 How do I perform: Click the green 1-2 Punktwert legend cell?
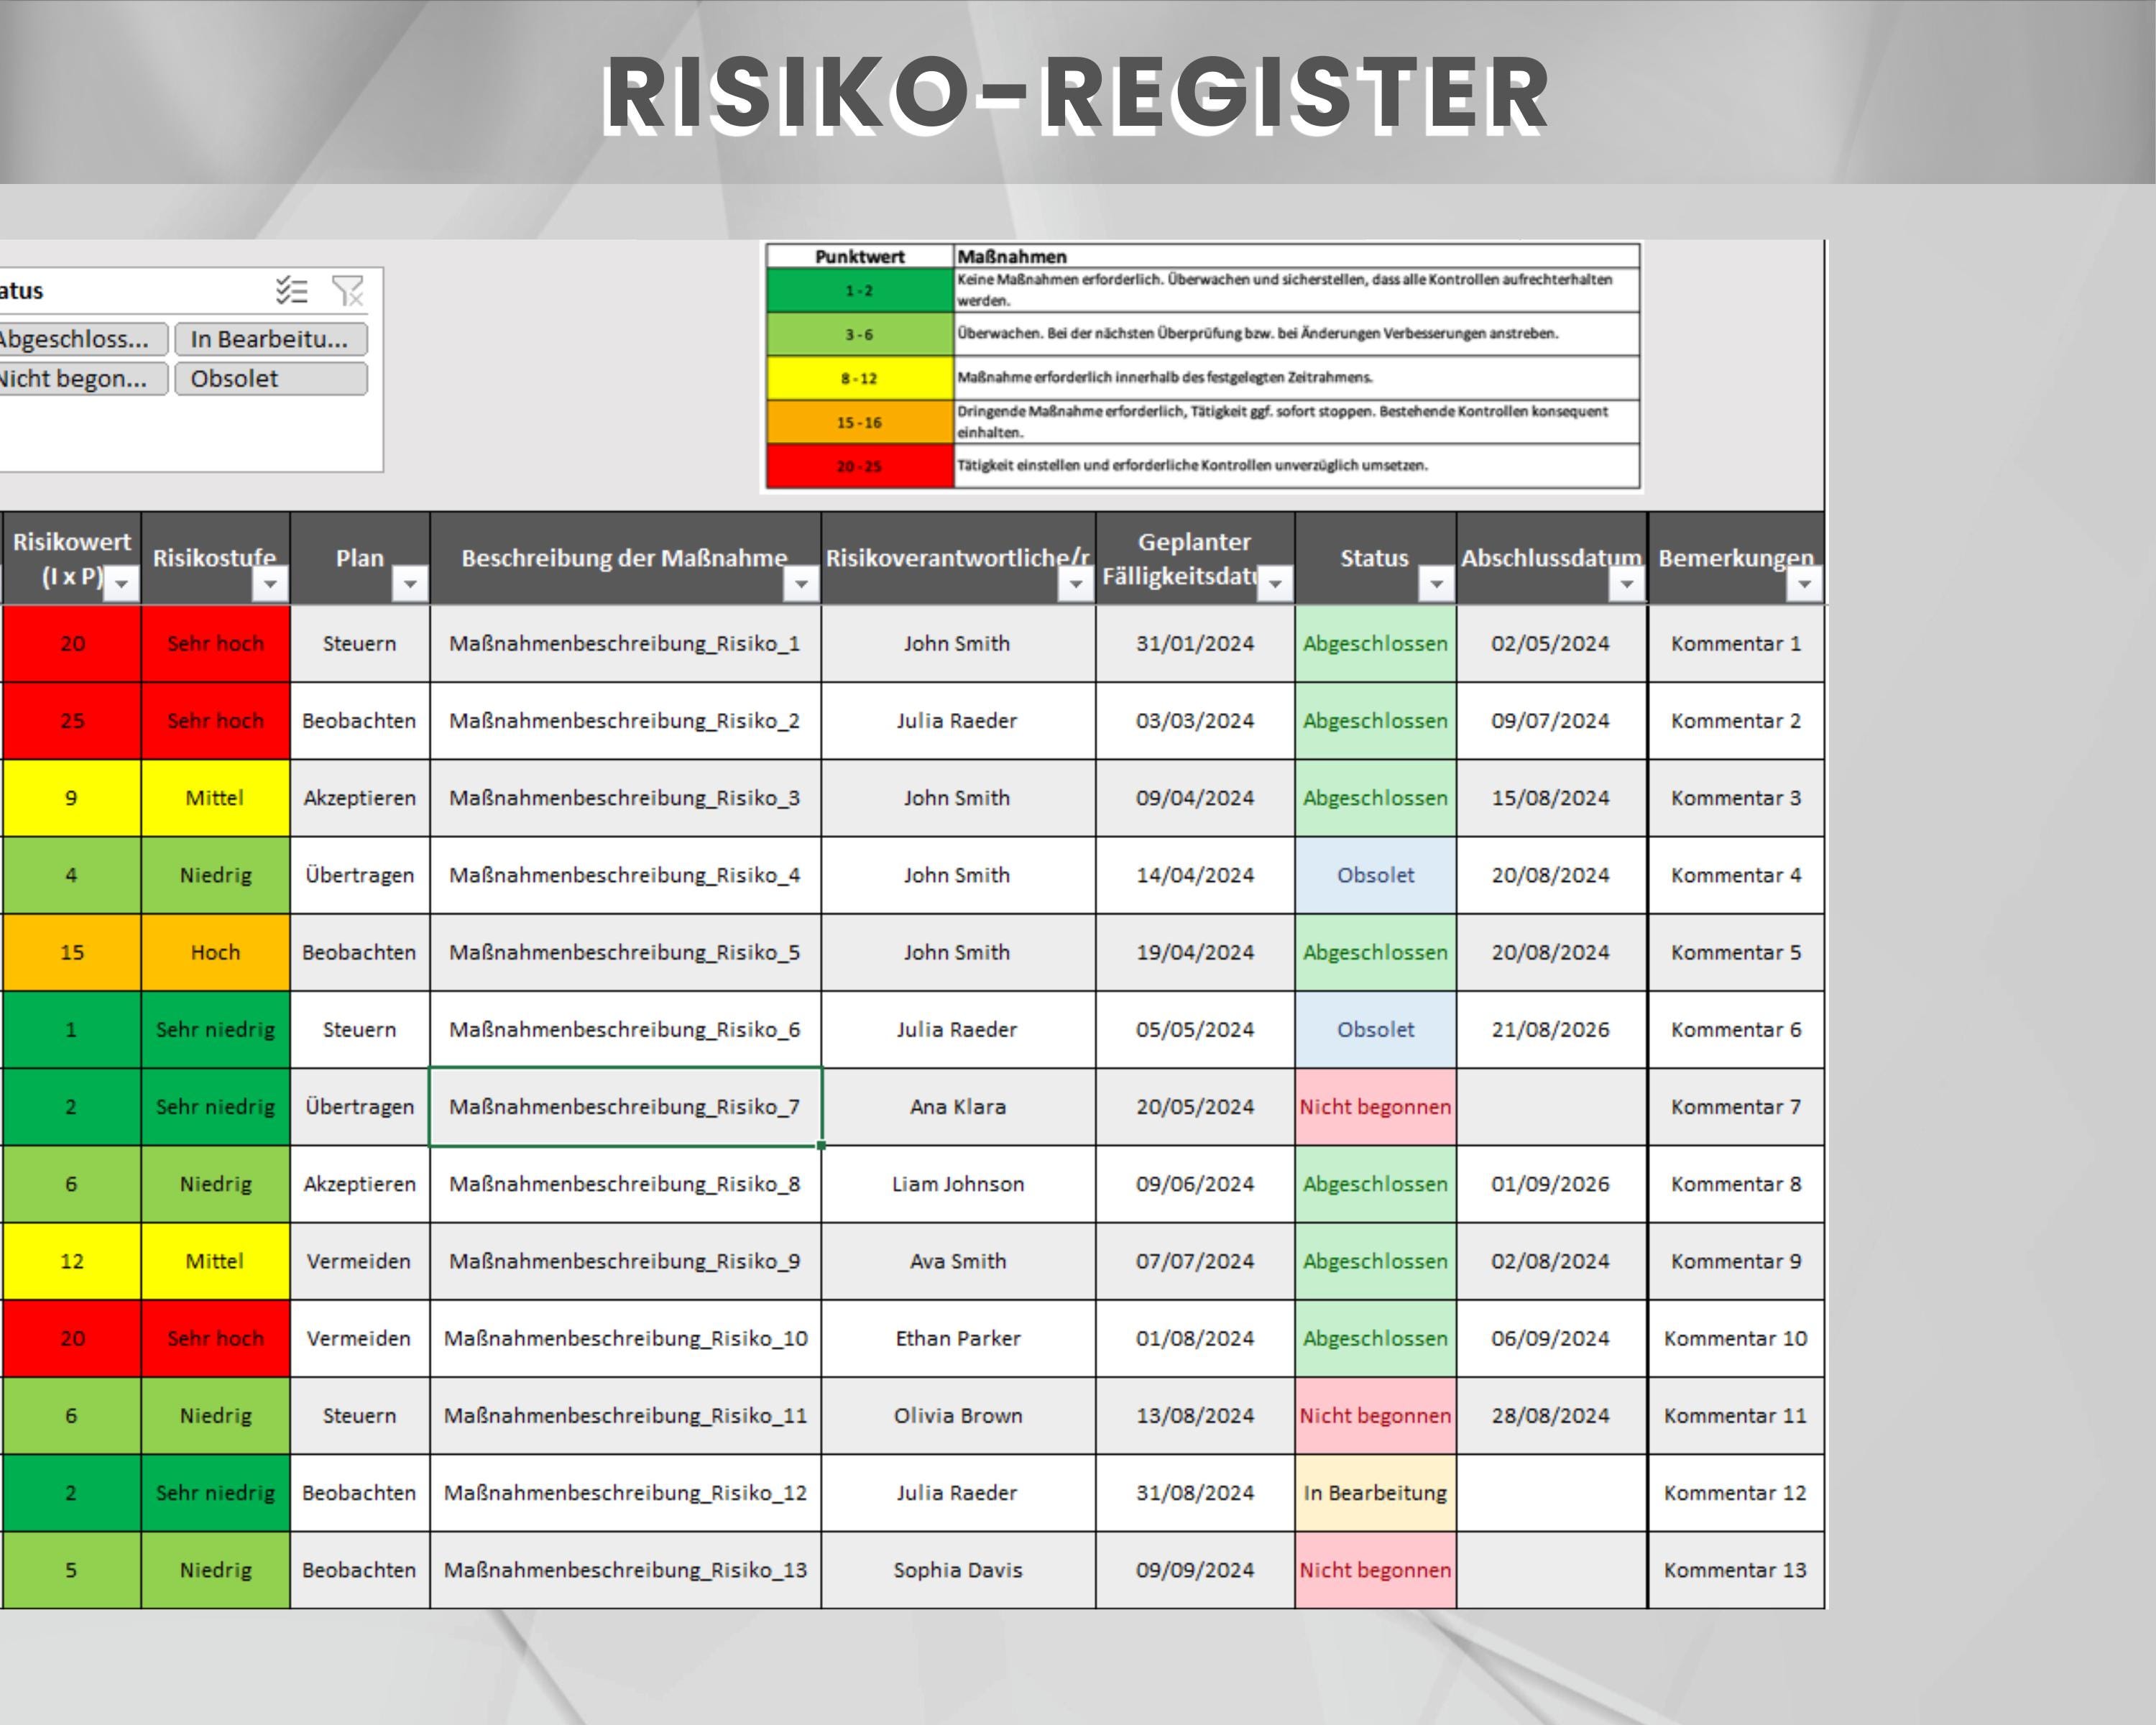tap(860, 291)
